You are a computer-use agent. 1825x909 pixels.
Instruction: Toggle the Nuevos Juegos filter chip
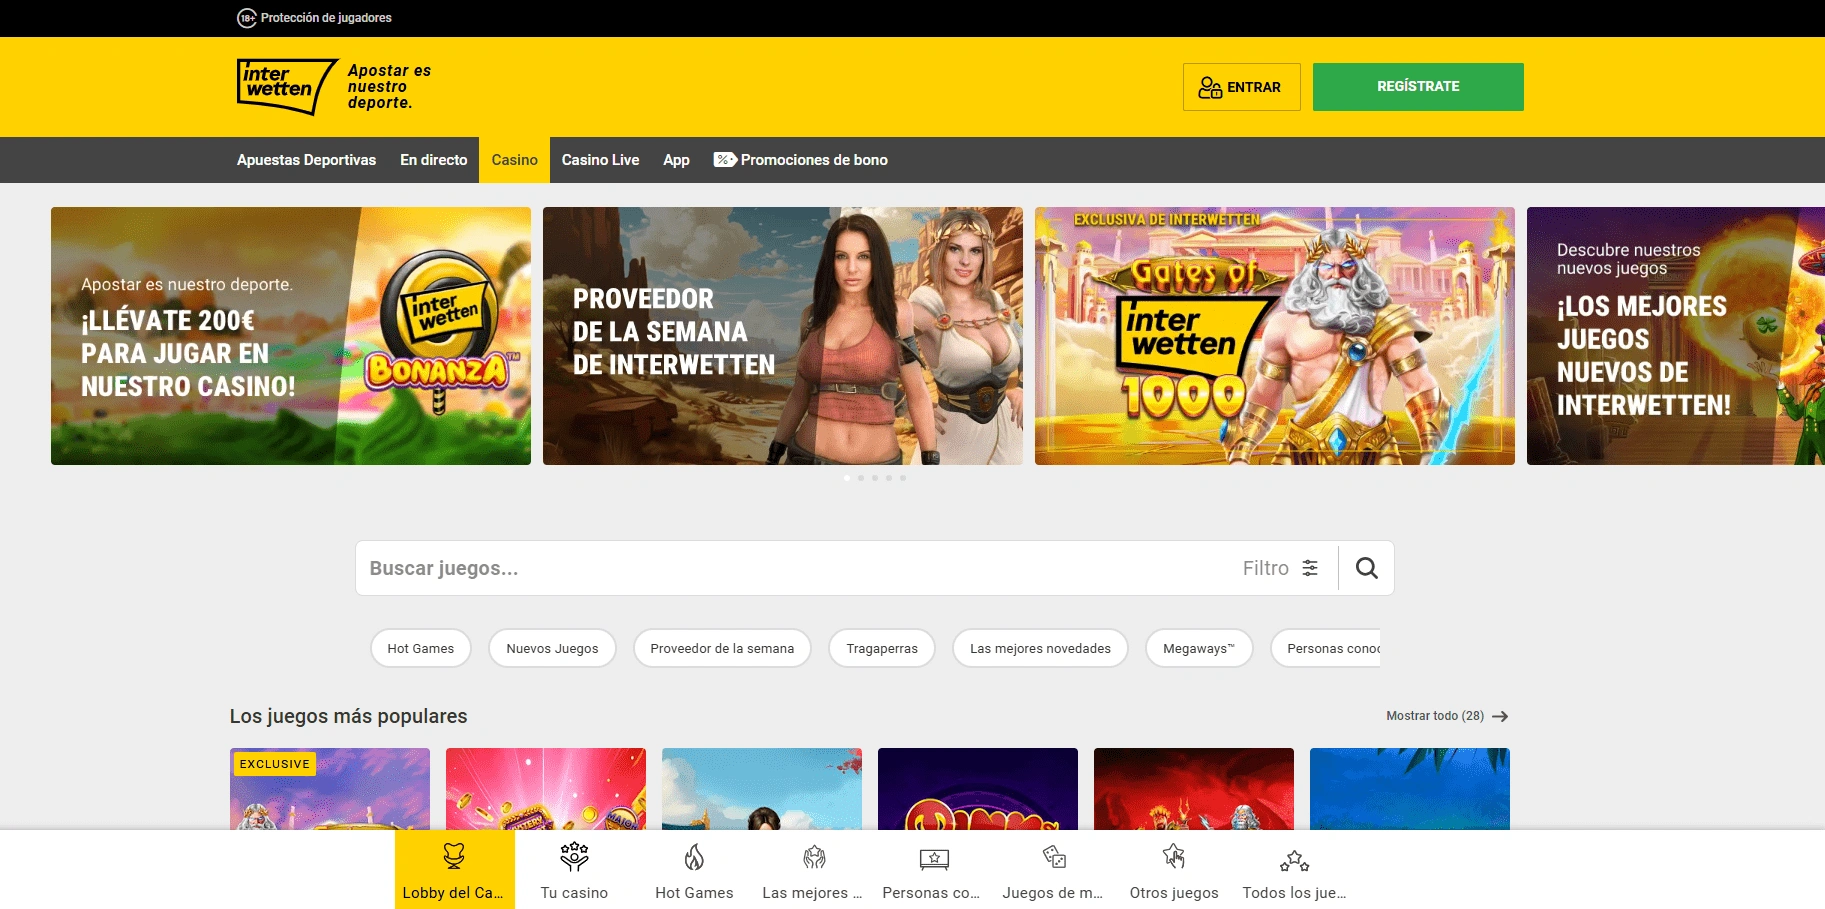(551, 648)
